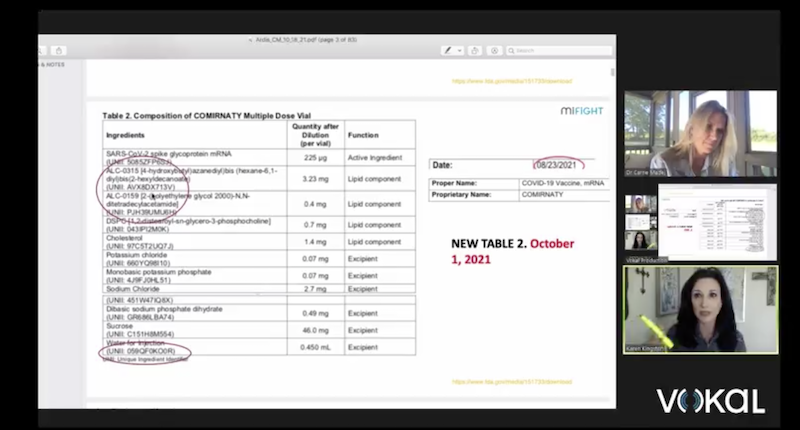Click 'Dibasic sodium phosphate dihydrate' cell
Viewport: 800px width, 430px height.
tap(194, 313)
